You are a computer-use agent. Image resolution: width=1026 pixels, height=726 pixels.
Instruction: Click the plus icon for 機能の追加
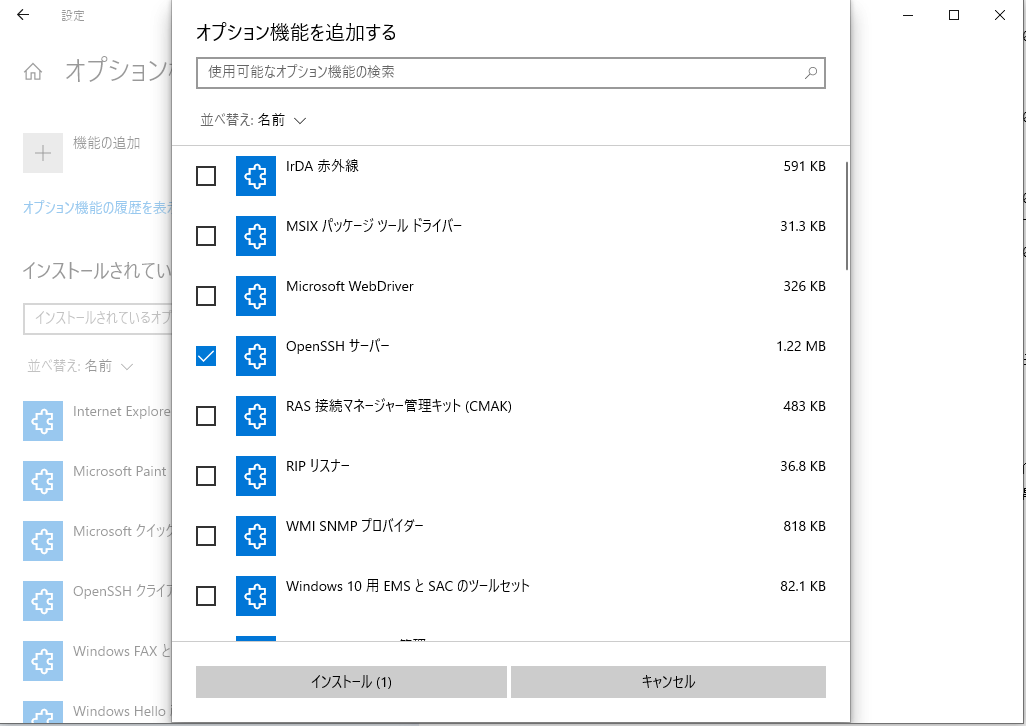pos(43,153)
